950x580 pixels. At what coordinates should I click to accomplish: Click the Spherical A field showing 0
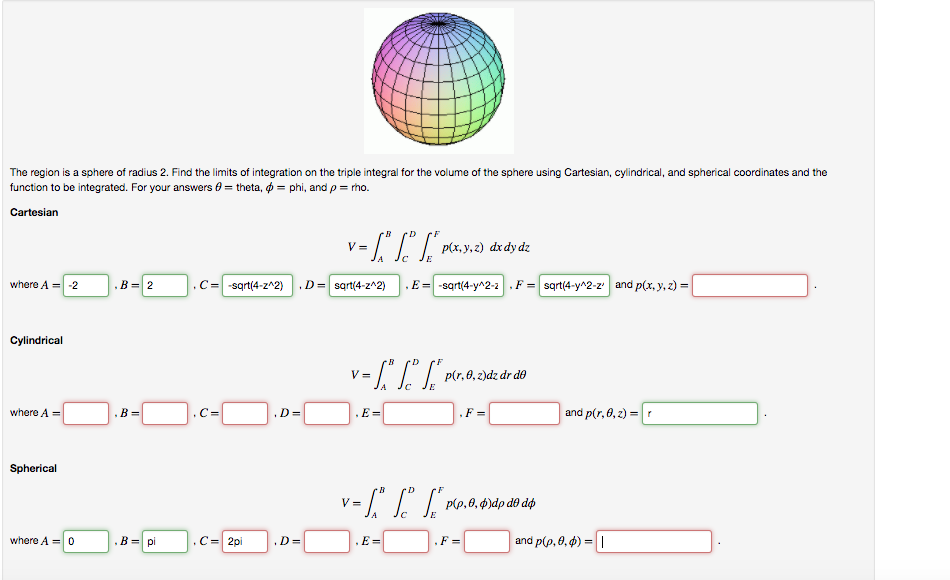tap(85, 541)
